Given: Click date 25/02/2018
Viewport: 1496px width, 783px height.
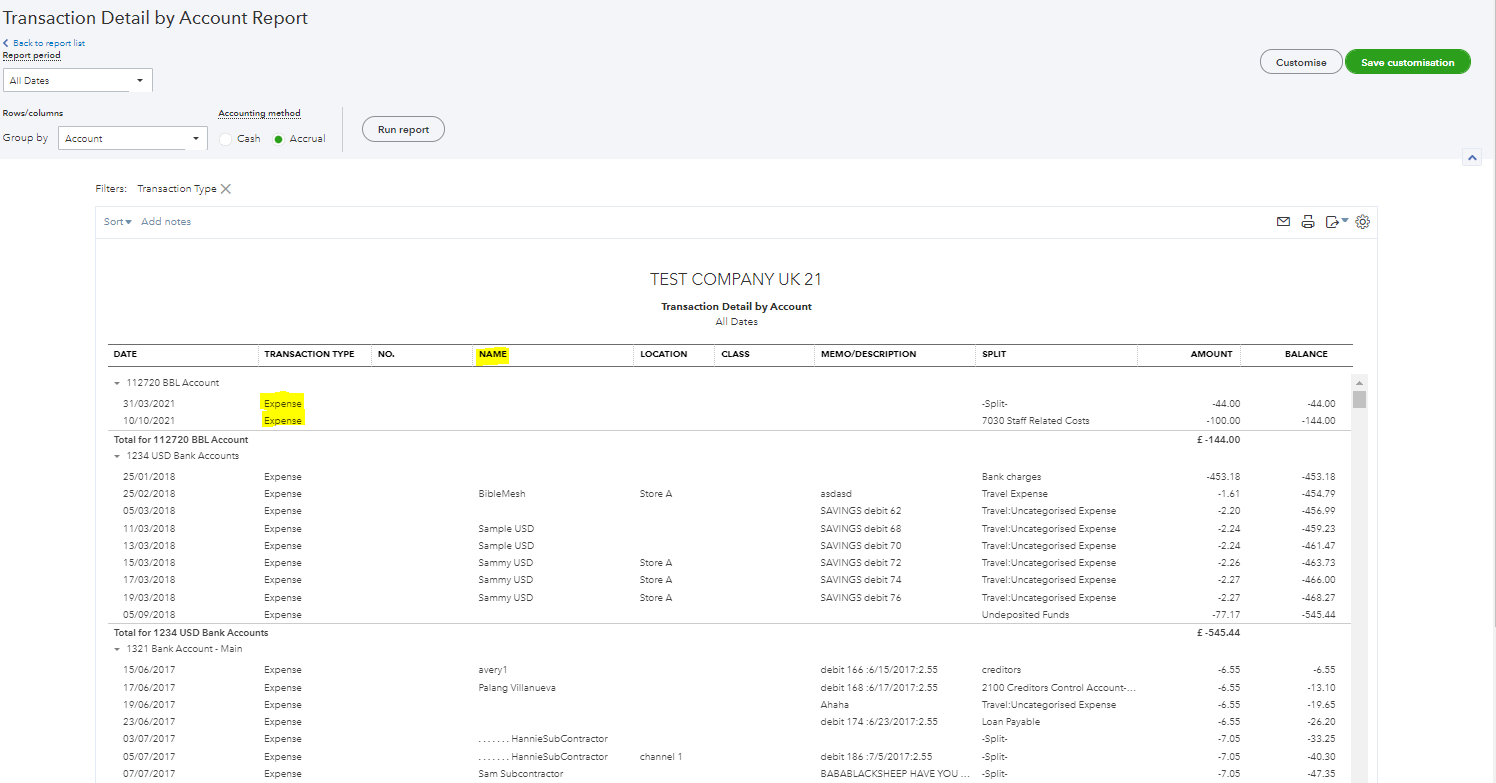Looking at the screenshot, I should 149,494.
